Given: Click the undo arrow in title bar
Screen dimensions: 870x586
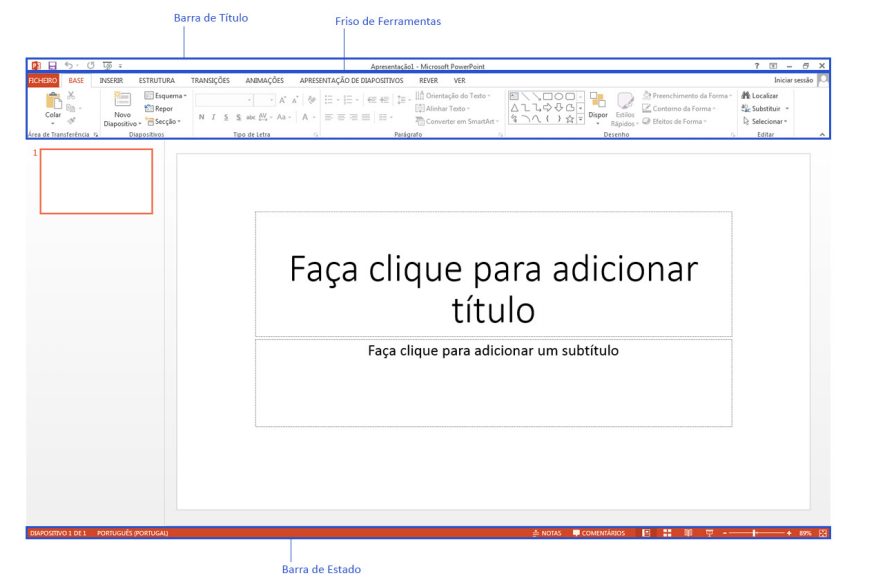Looking at the screenshot, I should pos(67,65).
